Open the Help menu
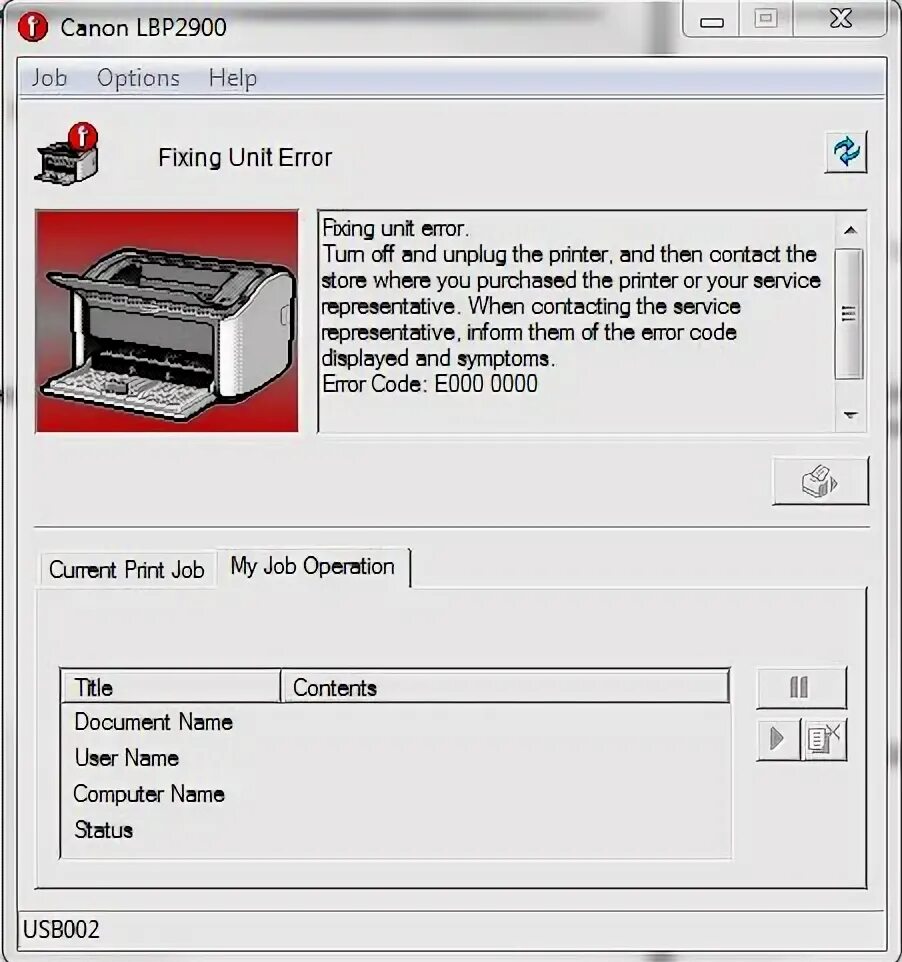The width and height of the screenshot is (902, 962). pos(233,78)
